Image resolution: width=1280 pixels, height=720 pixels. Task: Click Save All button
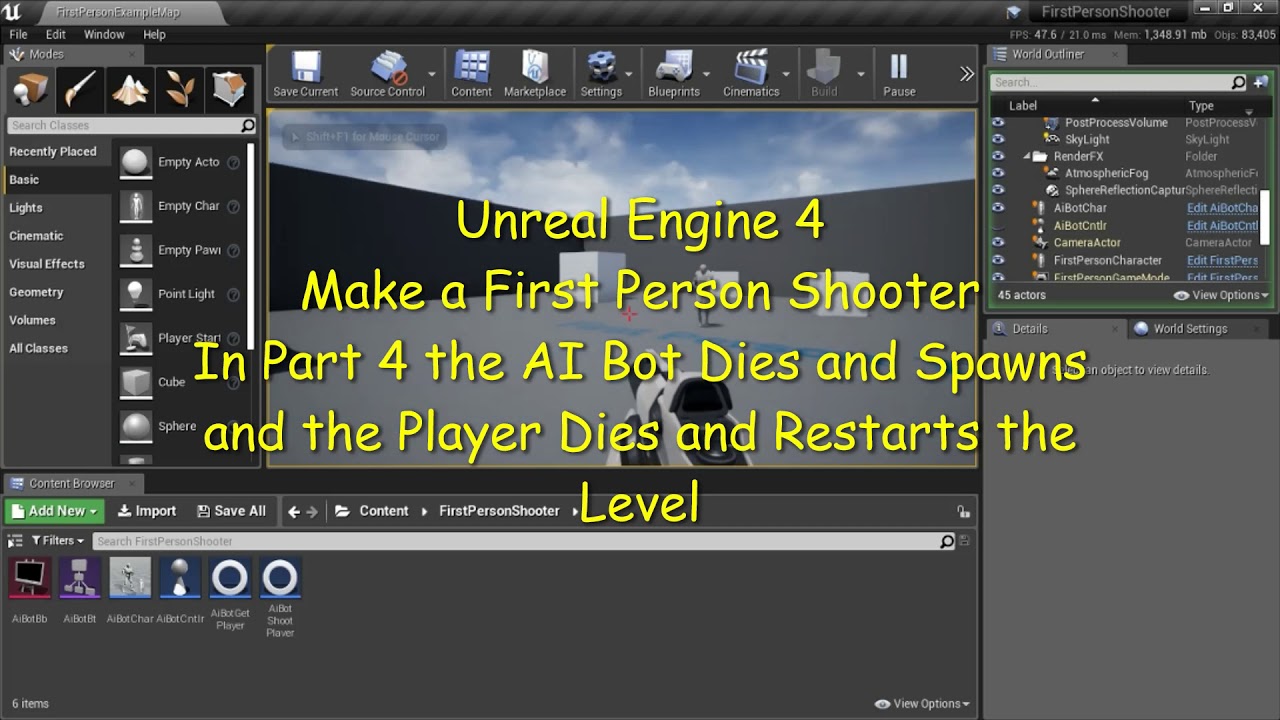pyautogui.click(x=231, y=511)
